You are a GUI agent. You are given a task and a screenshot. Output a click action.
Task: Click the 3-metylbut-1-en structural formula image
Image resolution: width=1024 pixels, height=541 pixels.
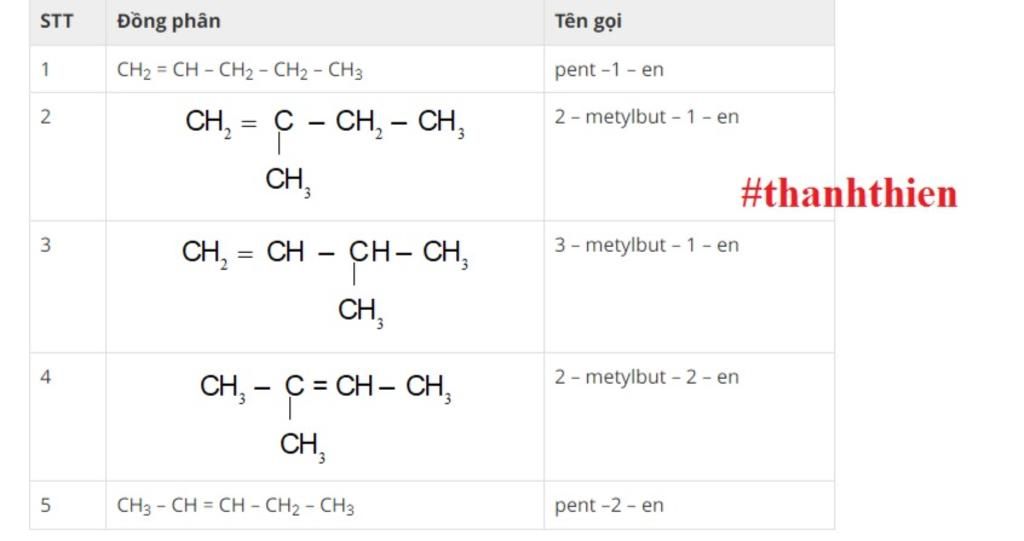click(x=325, y=284)
